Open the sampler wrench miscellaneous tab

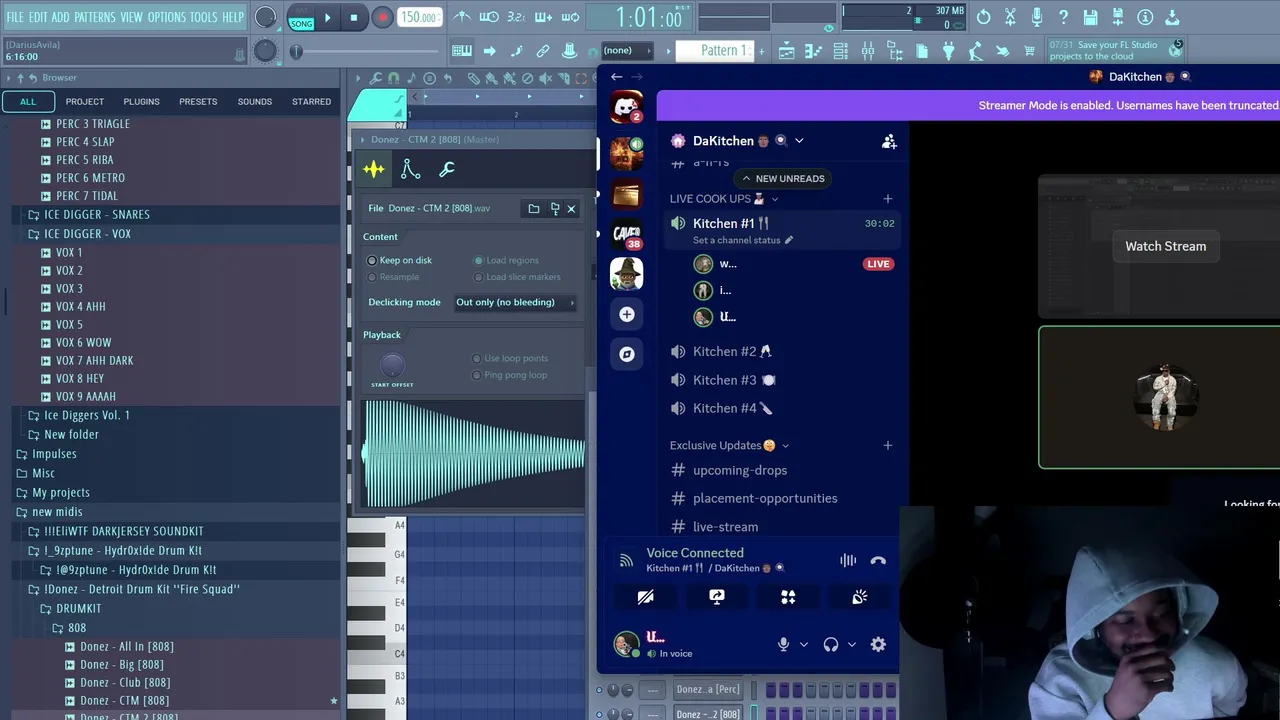(x=447, y=169)
